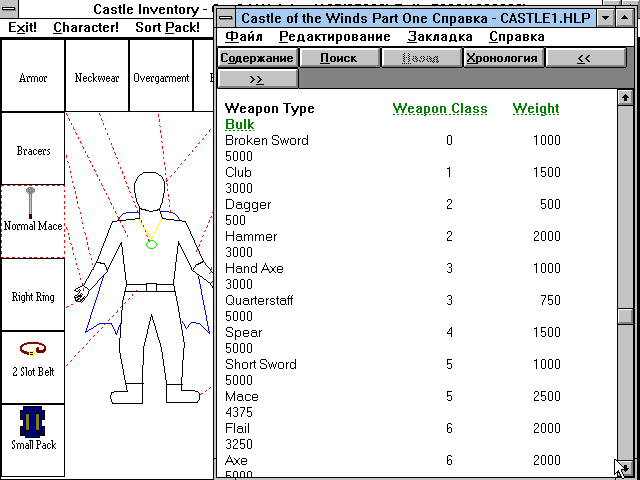Open Castle Inventory window system menu box
The height and width of the screenshot is (480, 640).
point(8,8)
